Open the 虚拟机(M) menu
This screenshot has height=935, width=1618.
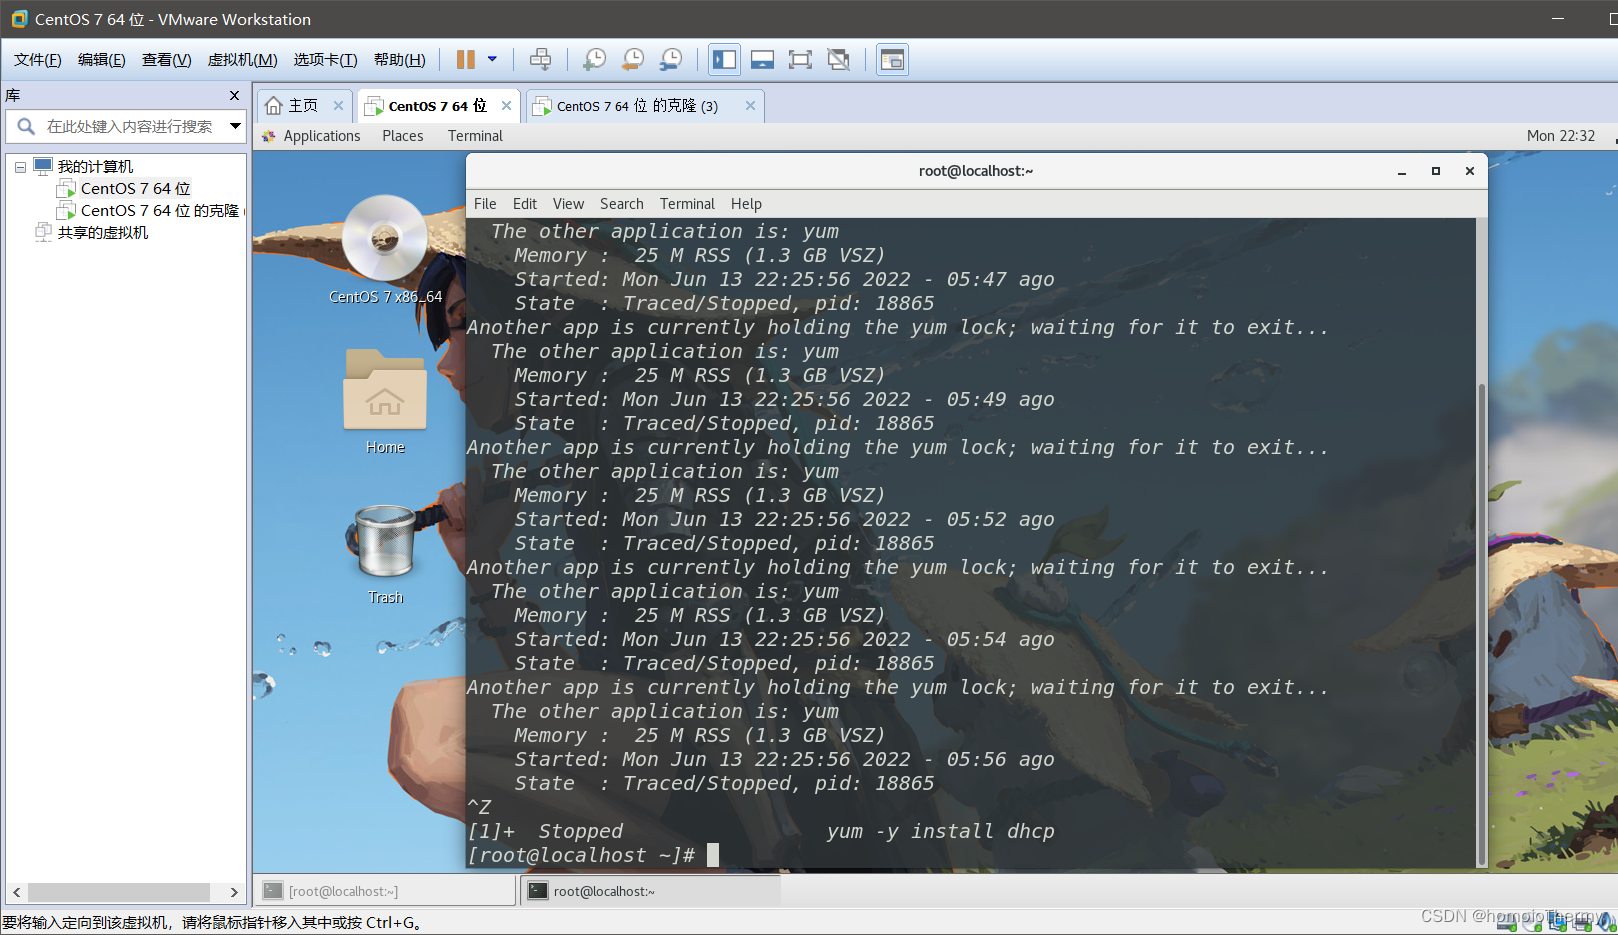point(242,60)
